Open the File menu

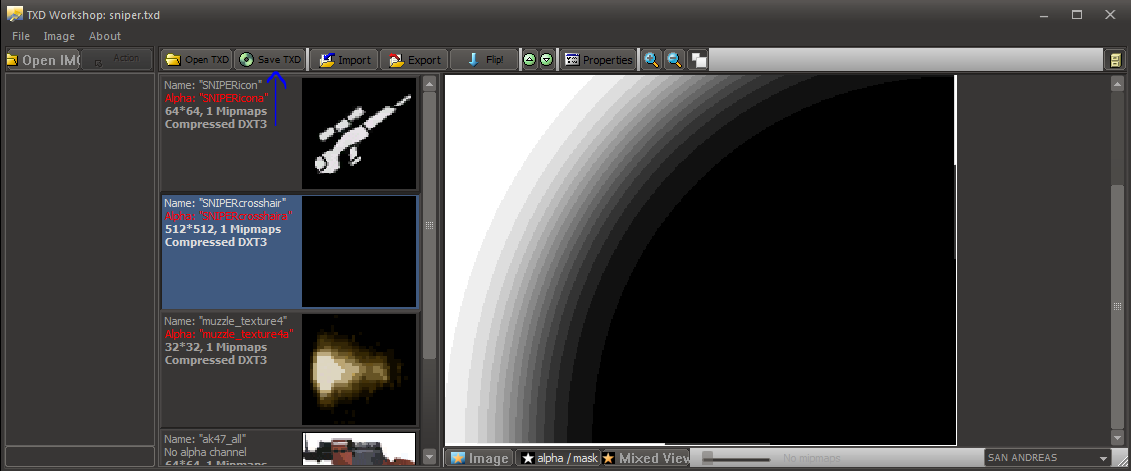tap(21, 36)
